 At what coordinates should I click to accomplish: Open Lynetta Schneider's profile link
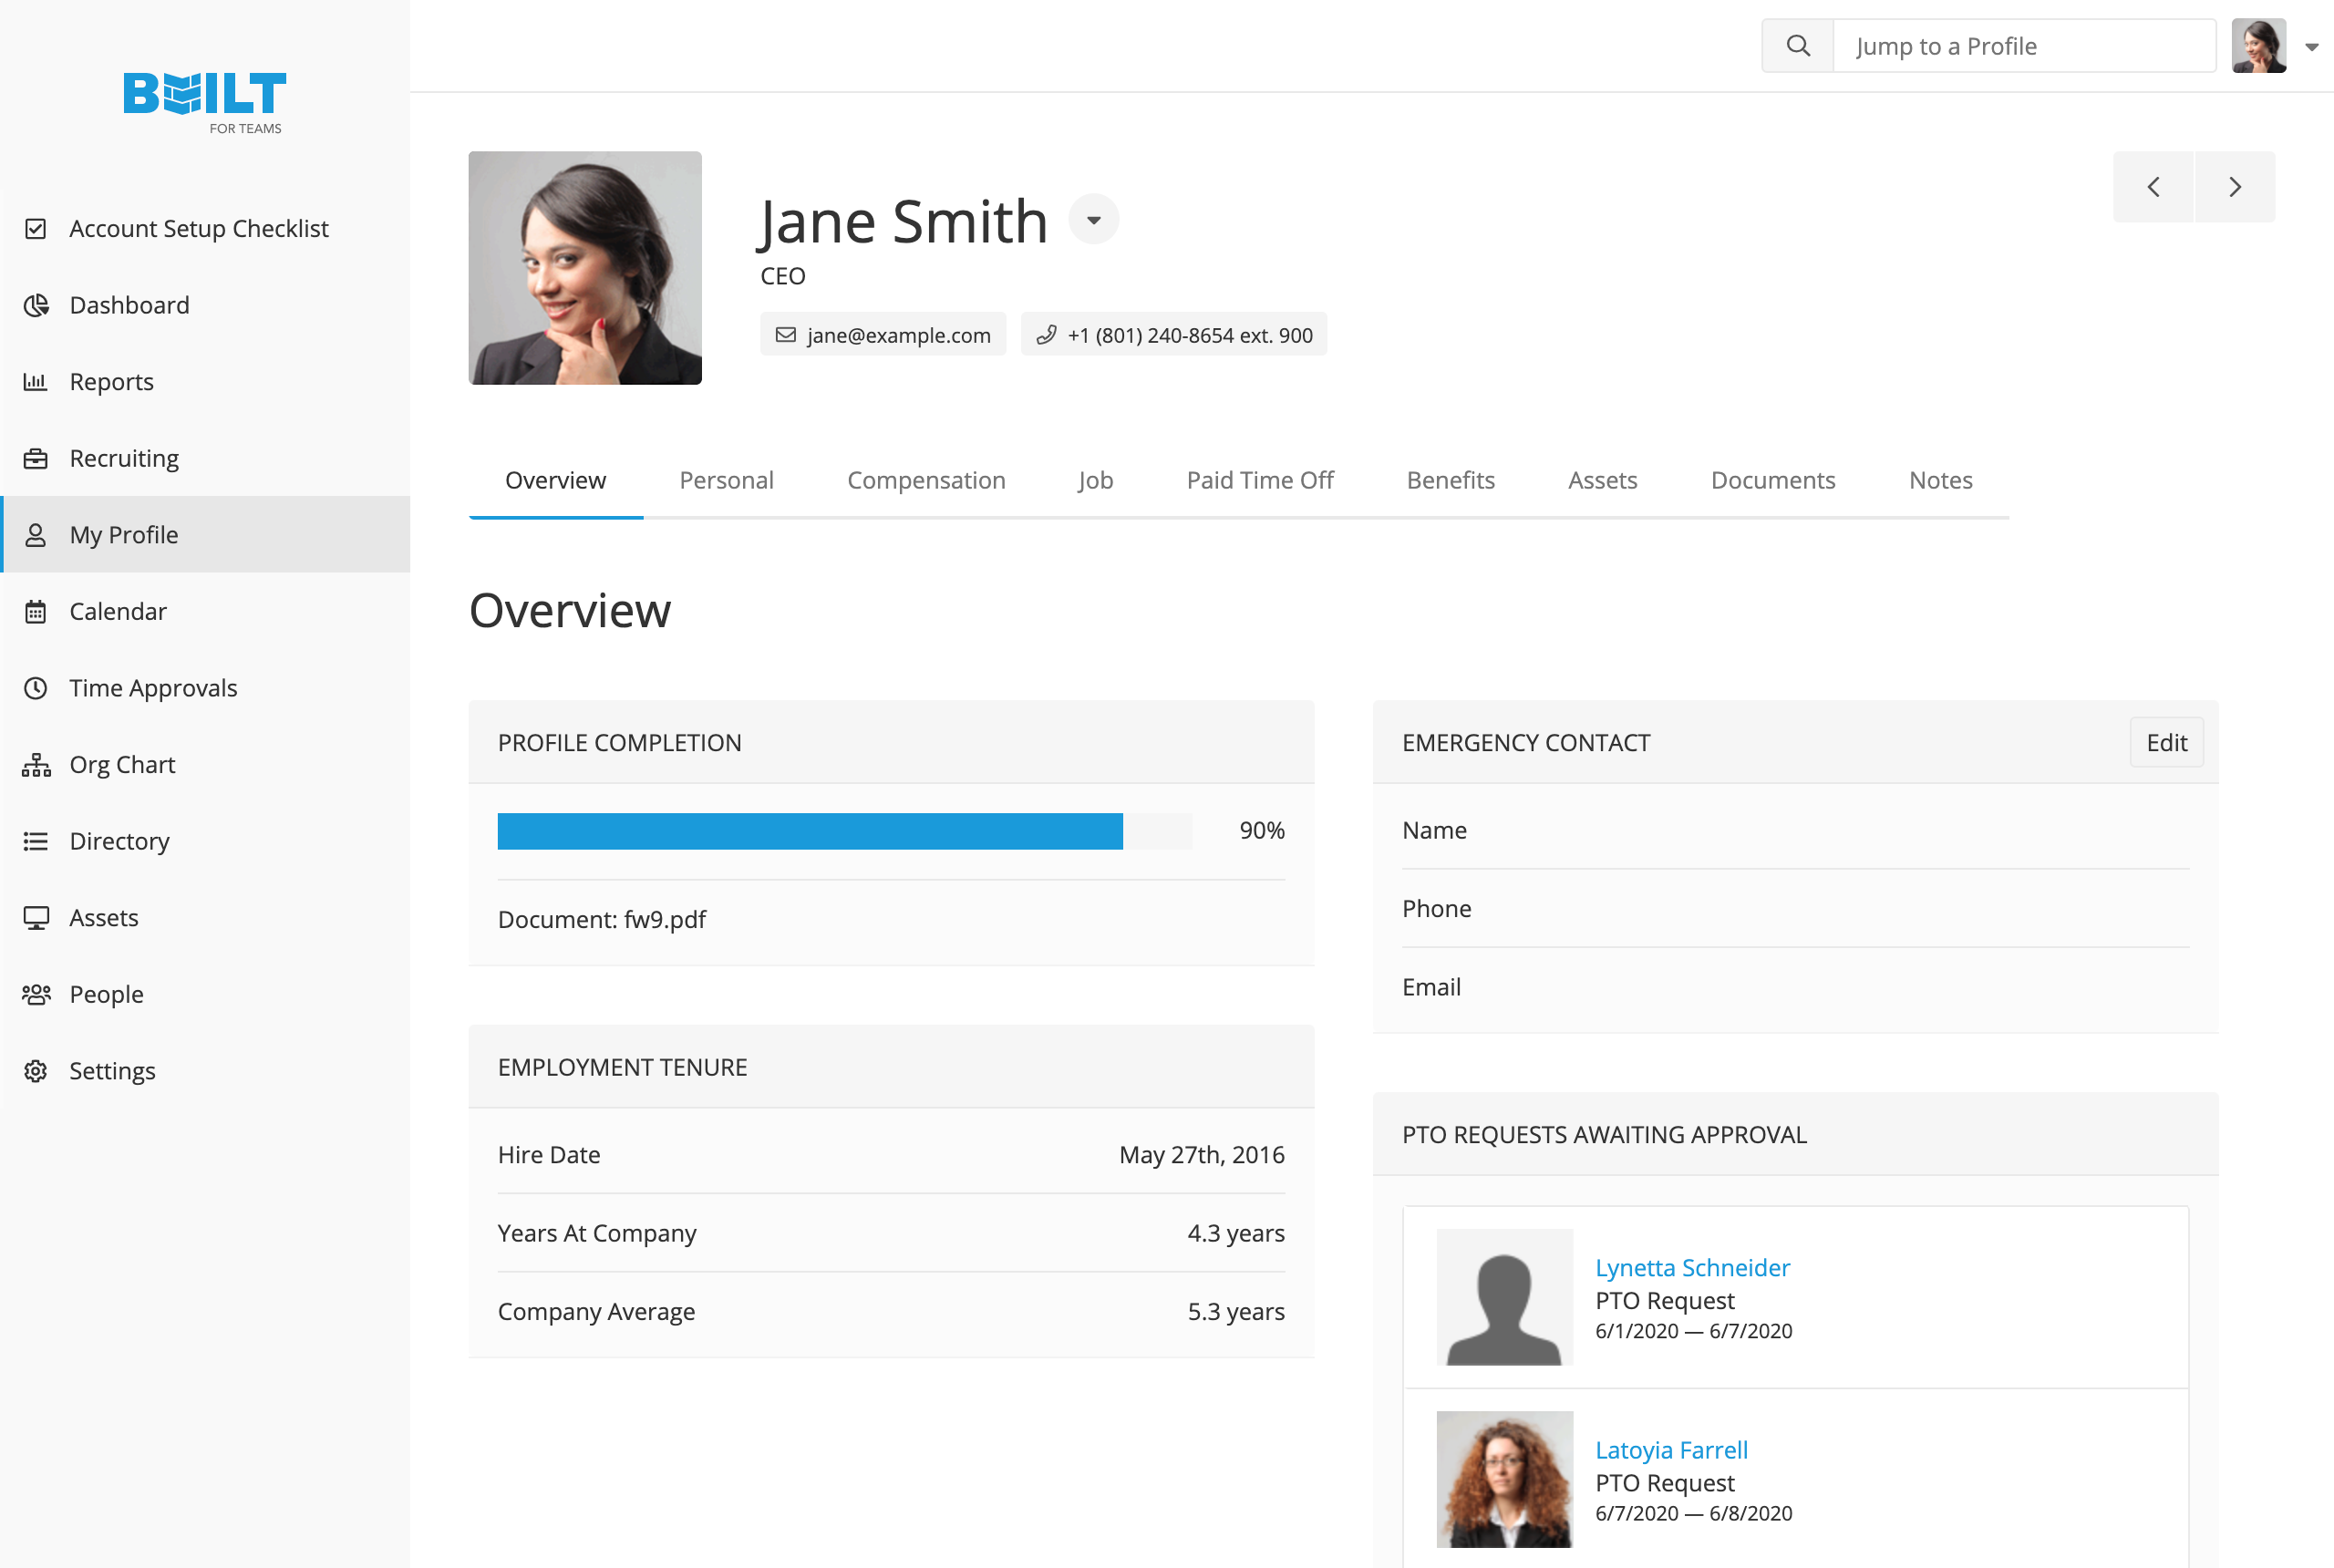(1691, 1267)
